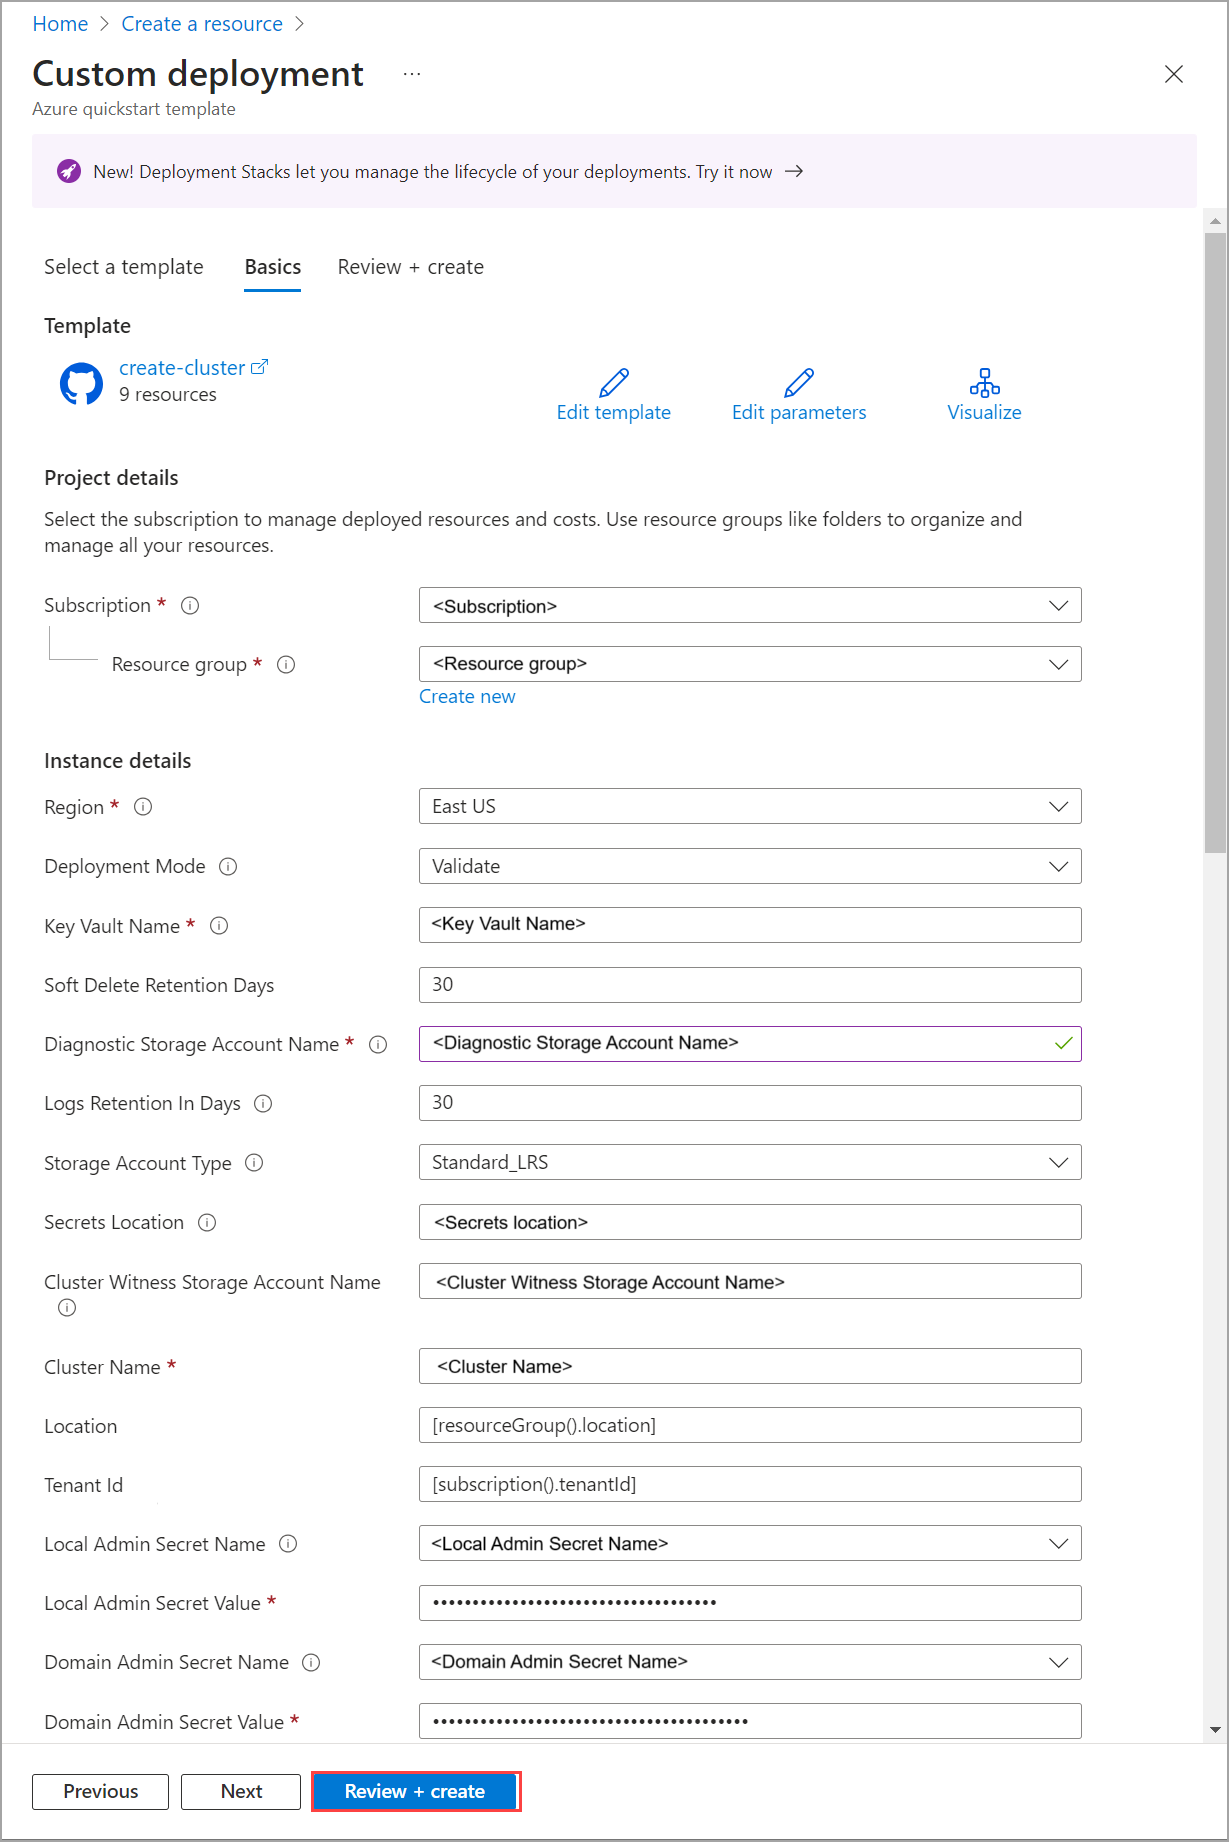
Task: Show info for Deployment Mode
Action: coord(228,866)
